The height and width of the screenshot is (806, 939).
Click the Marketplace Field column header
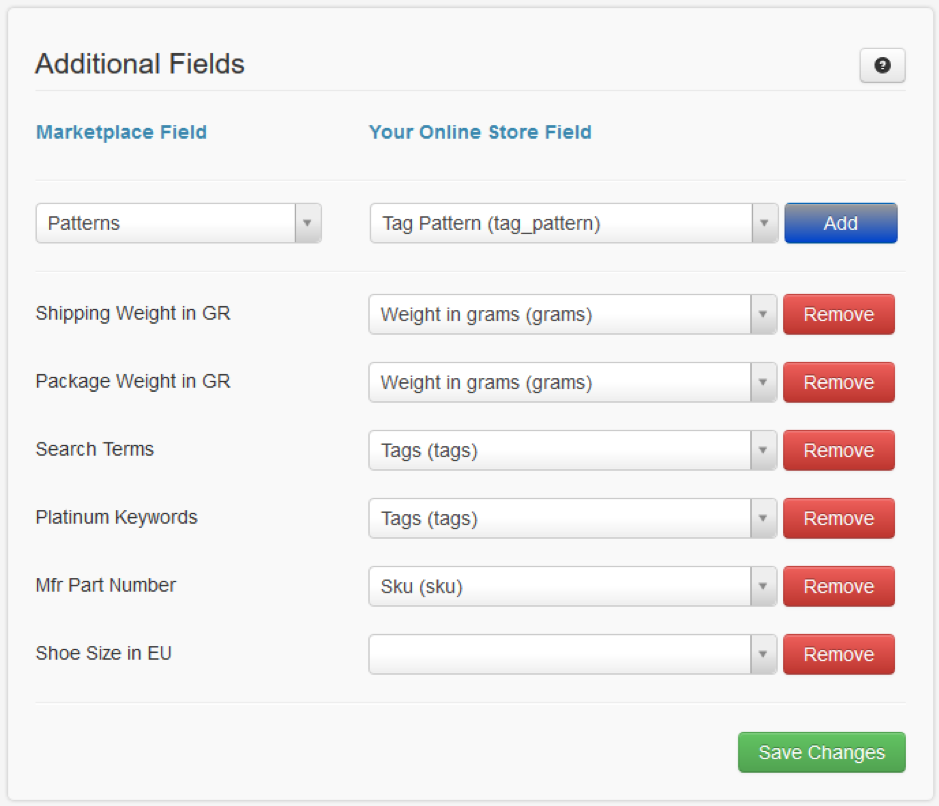(122, 132)
